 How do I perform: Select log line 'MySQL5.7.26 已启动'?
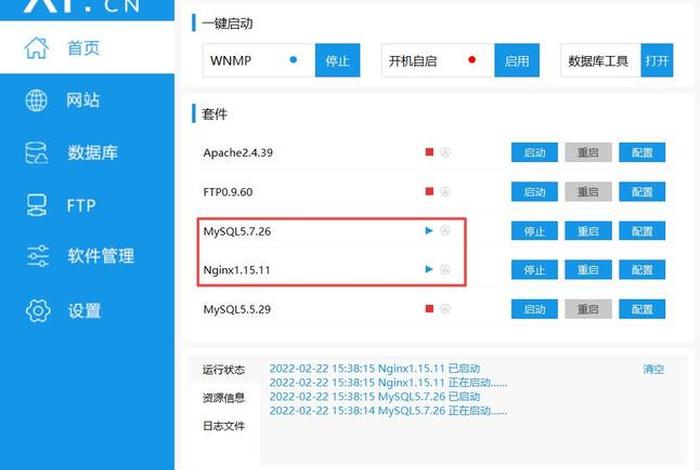point(375,396)
